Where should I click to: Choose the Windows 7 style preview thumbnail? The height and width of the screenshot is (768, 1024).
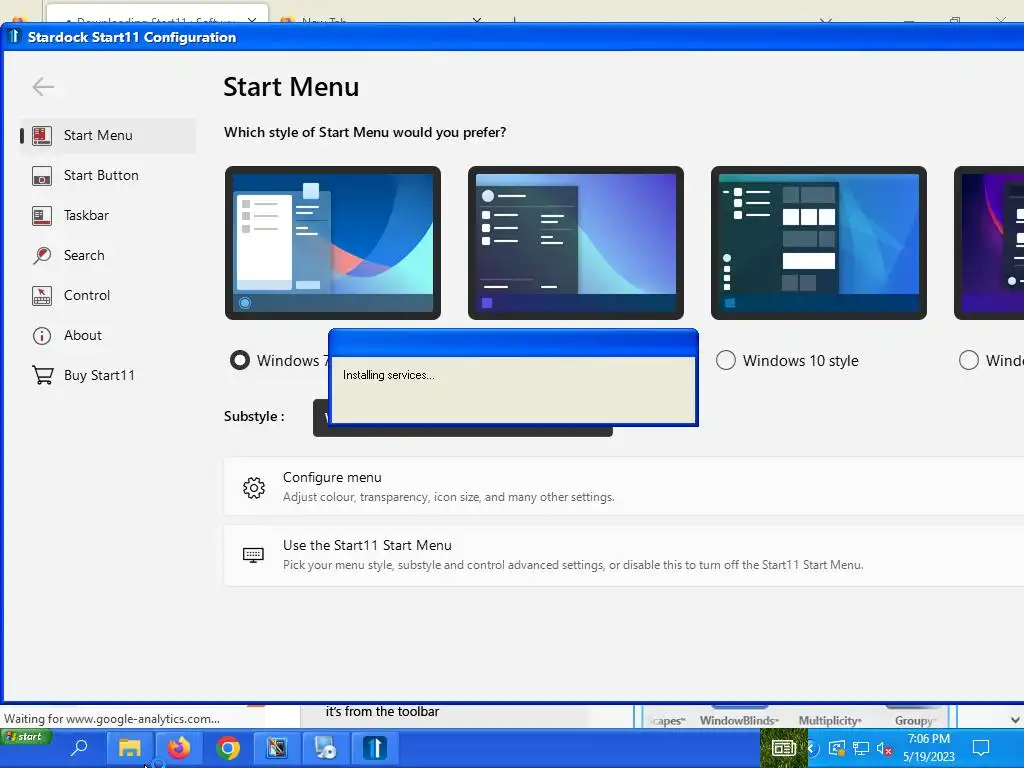pos(333,243)
